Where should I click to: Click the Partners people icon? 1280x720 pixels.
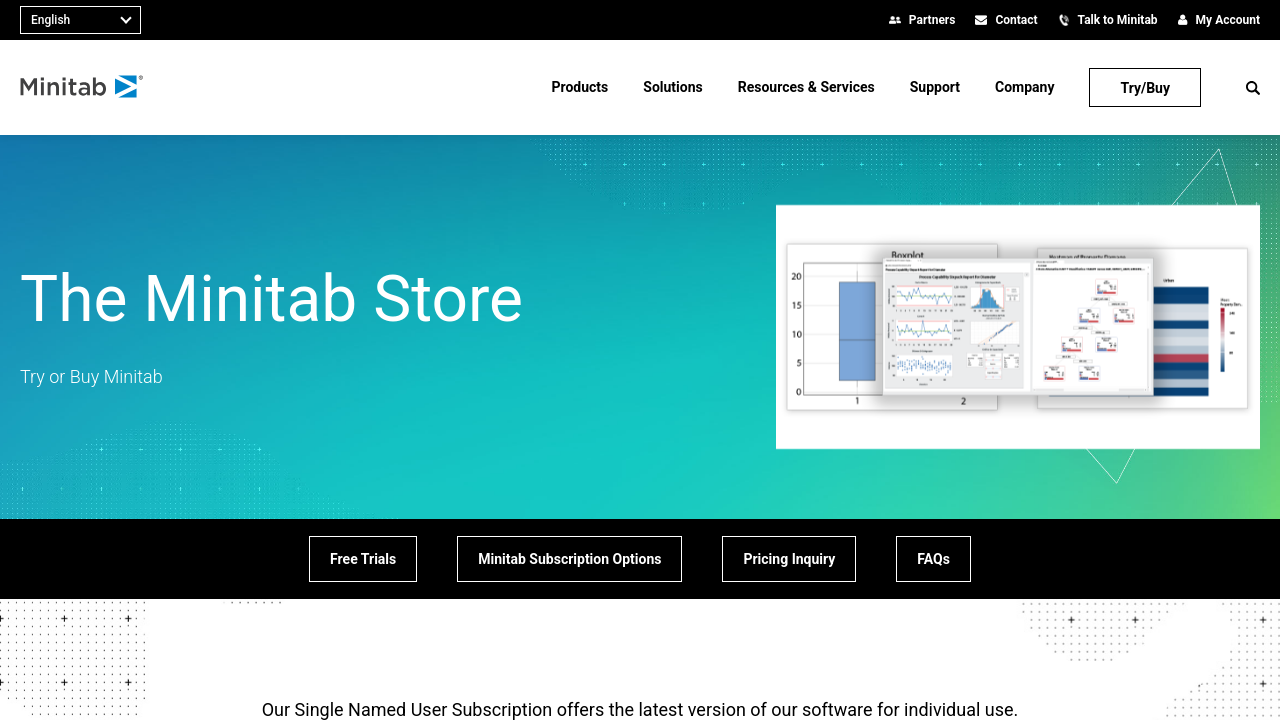coord(895,20)
